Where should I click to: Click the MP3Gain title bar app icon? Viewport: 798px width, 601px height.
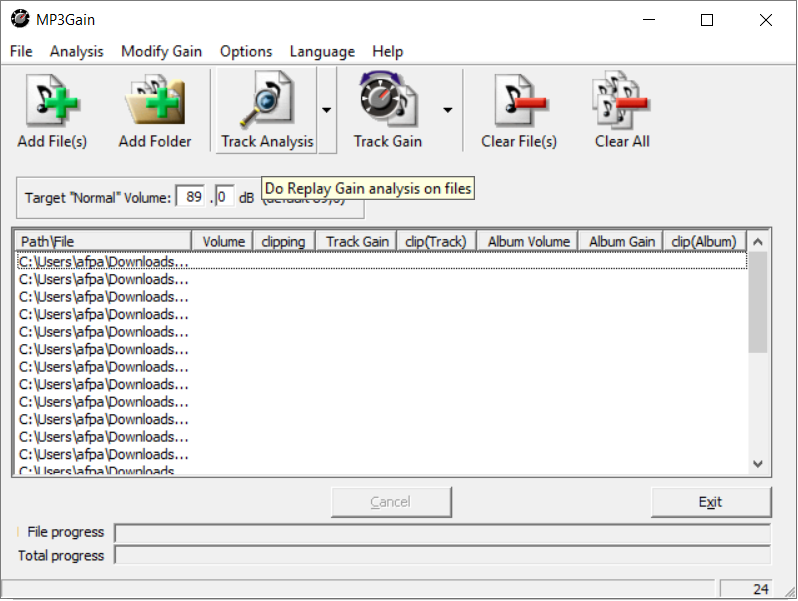pos(18,20)
